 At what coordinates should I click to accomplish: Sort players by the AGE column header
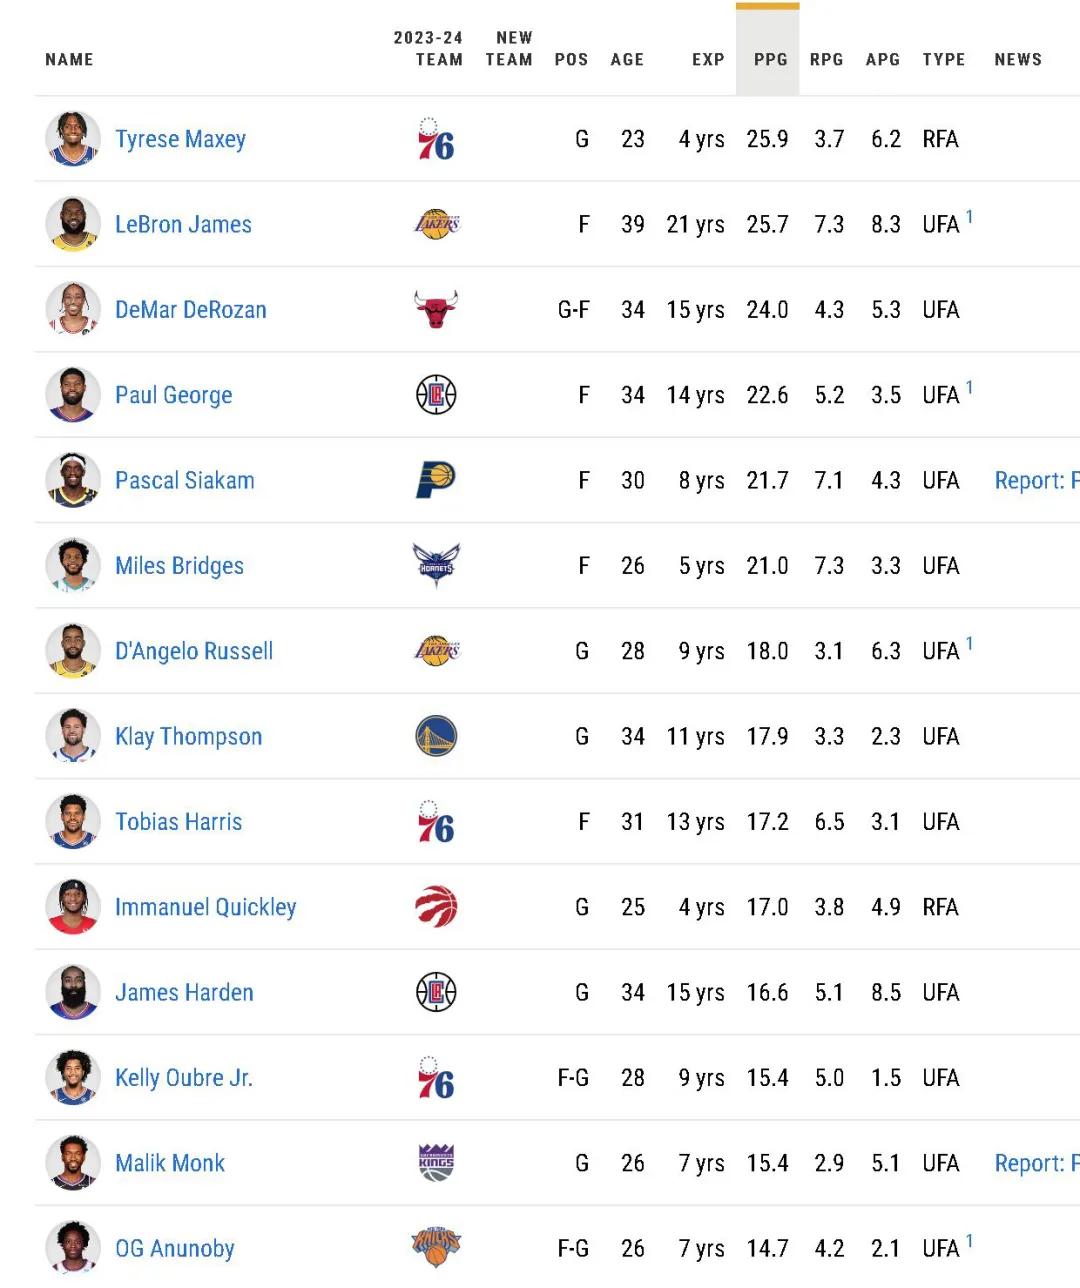point(627,60)
